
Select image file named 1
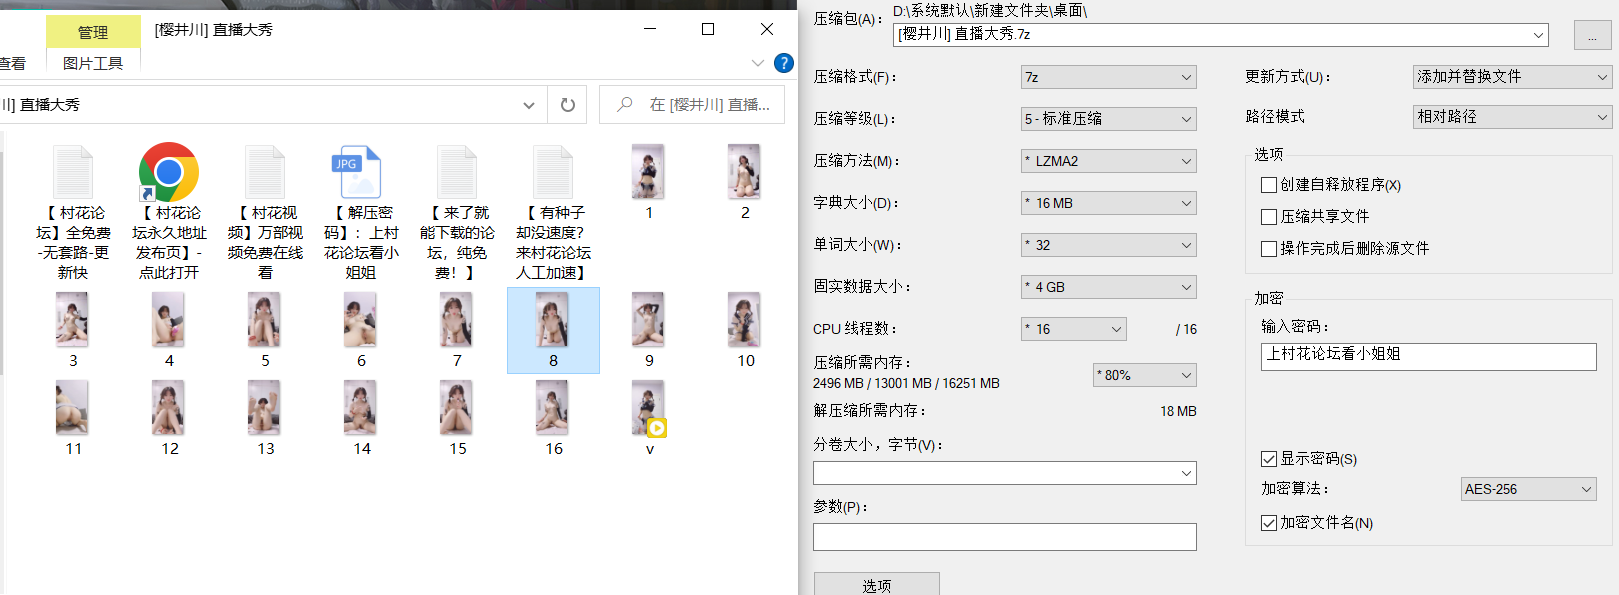tap(649, 183)
